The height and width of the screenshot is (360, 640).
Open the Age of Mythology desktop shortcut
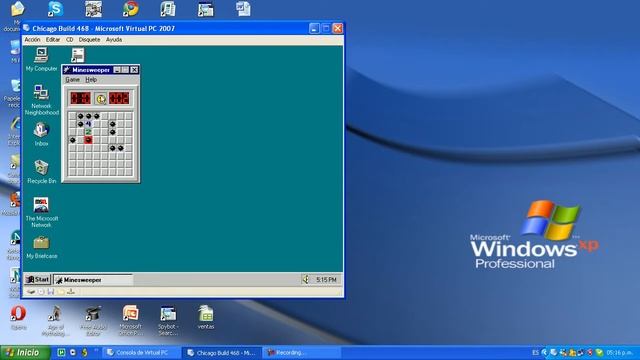pos(56,321)
